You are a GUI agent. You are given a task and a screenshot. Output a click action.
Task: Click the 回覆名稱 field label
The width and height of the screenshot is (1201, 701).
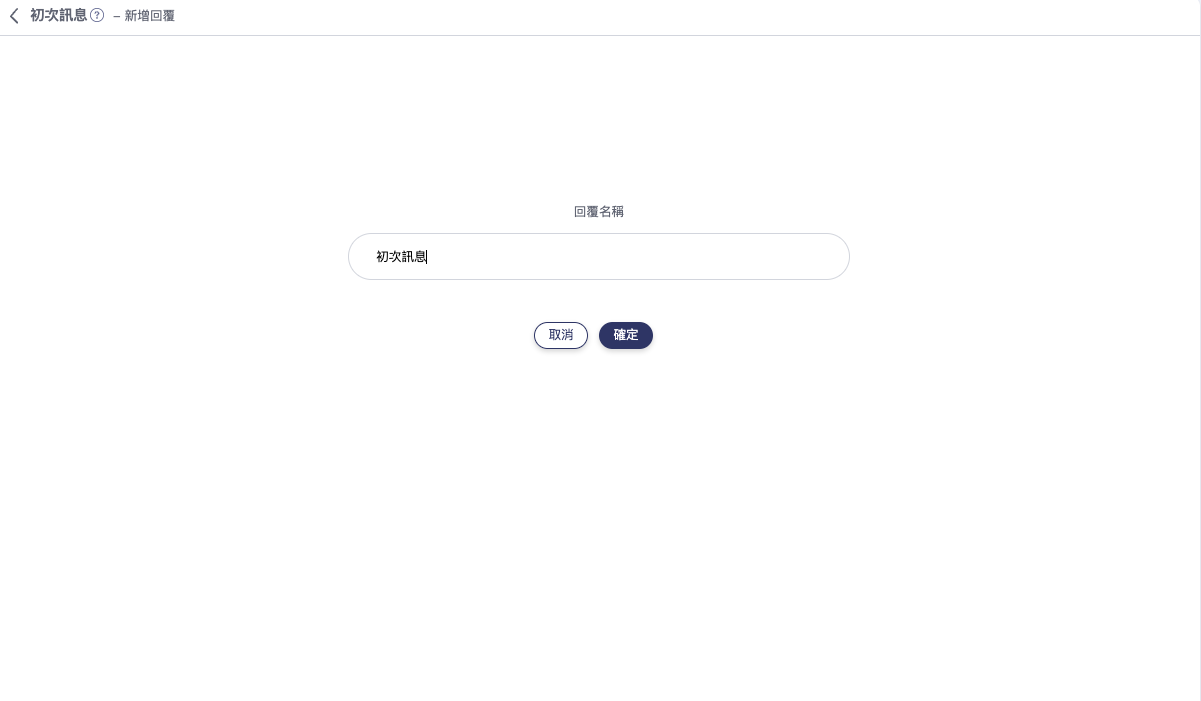coord(599,212)
